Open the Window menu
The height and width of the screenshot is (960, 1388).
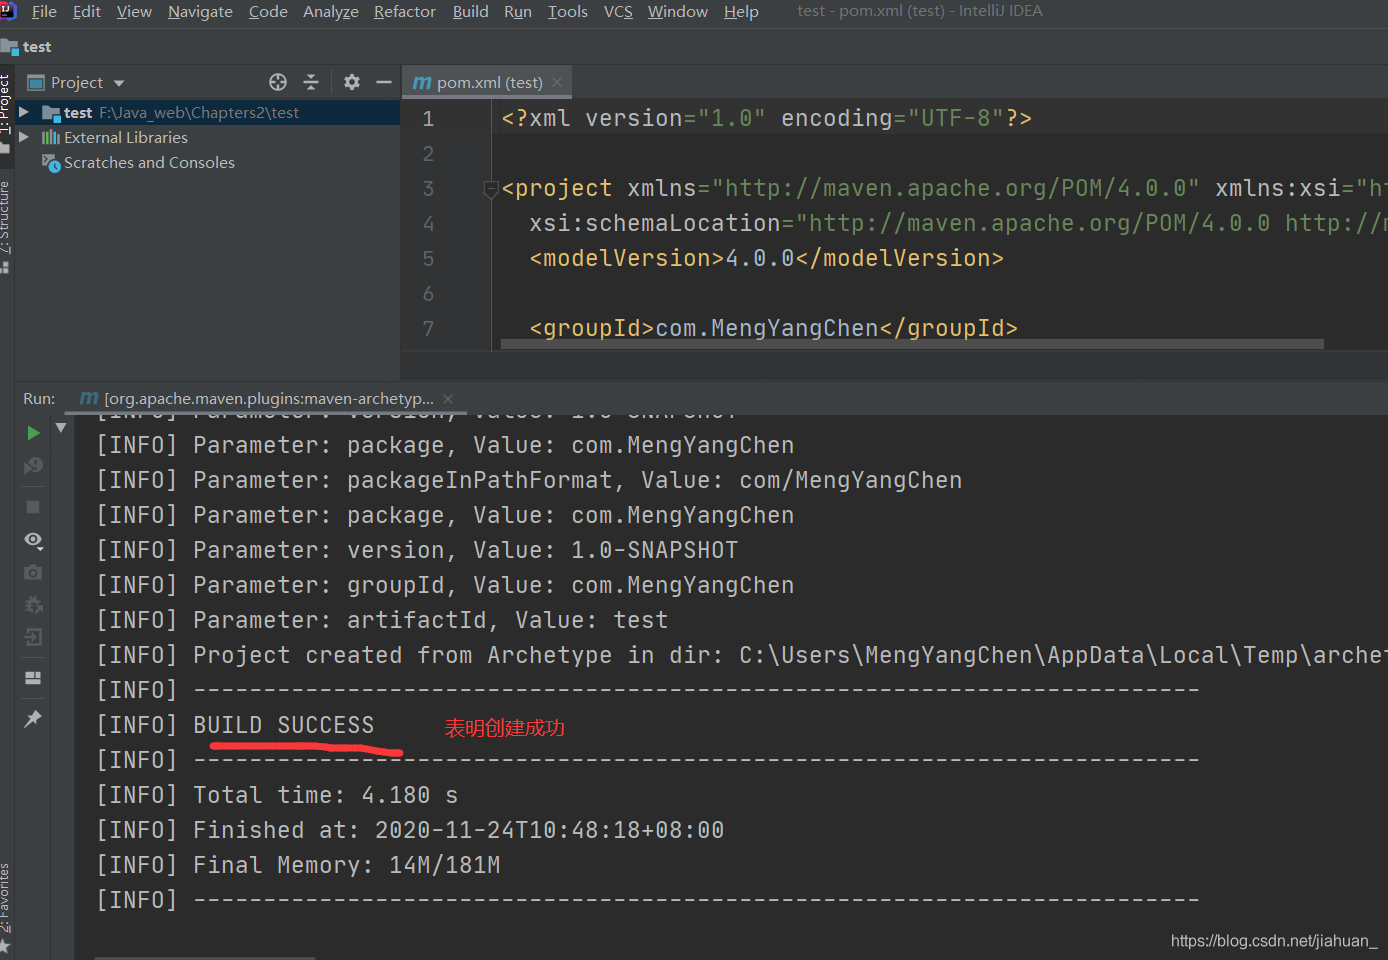click(678, 12)
